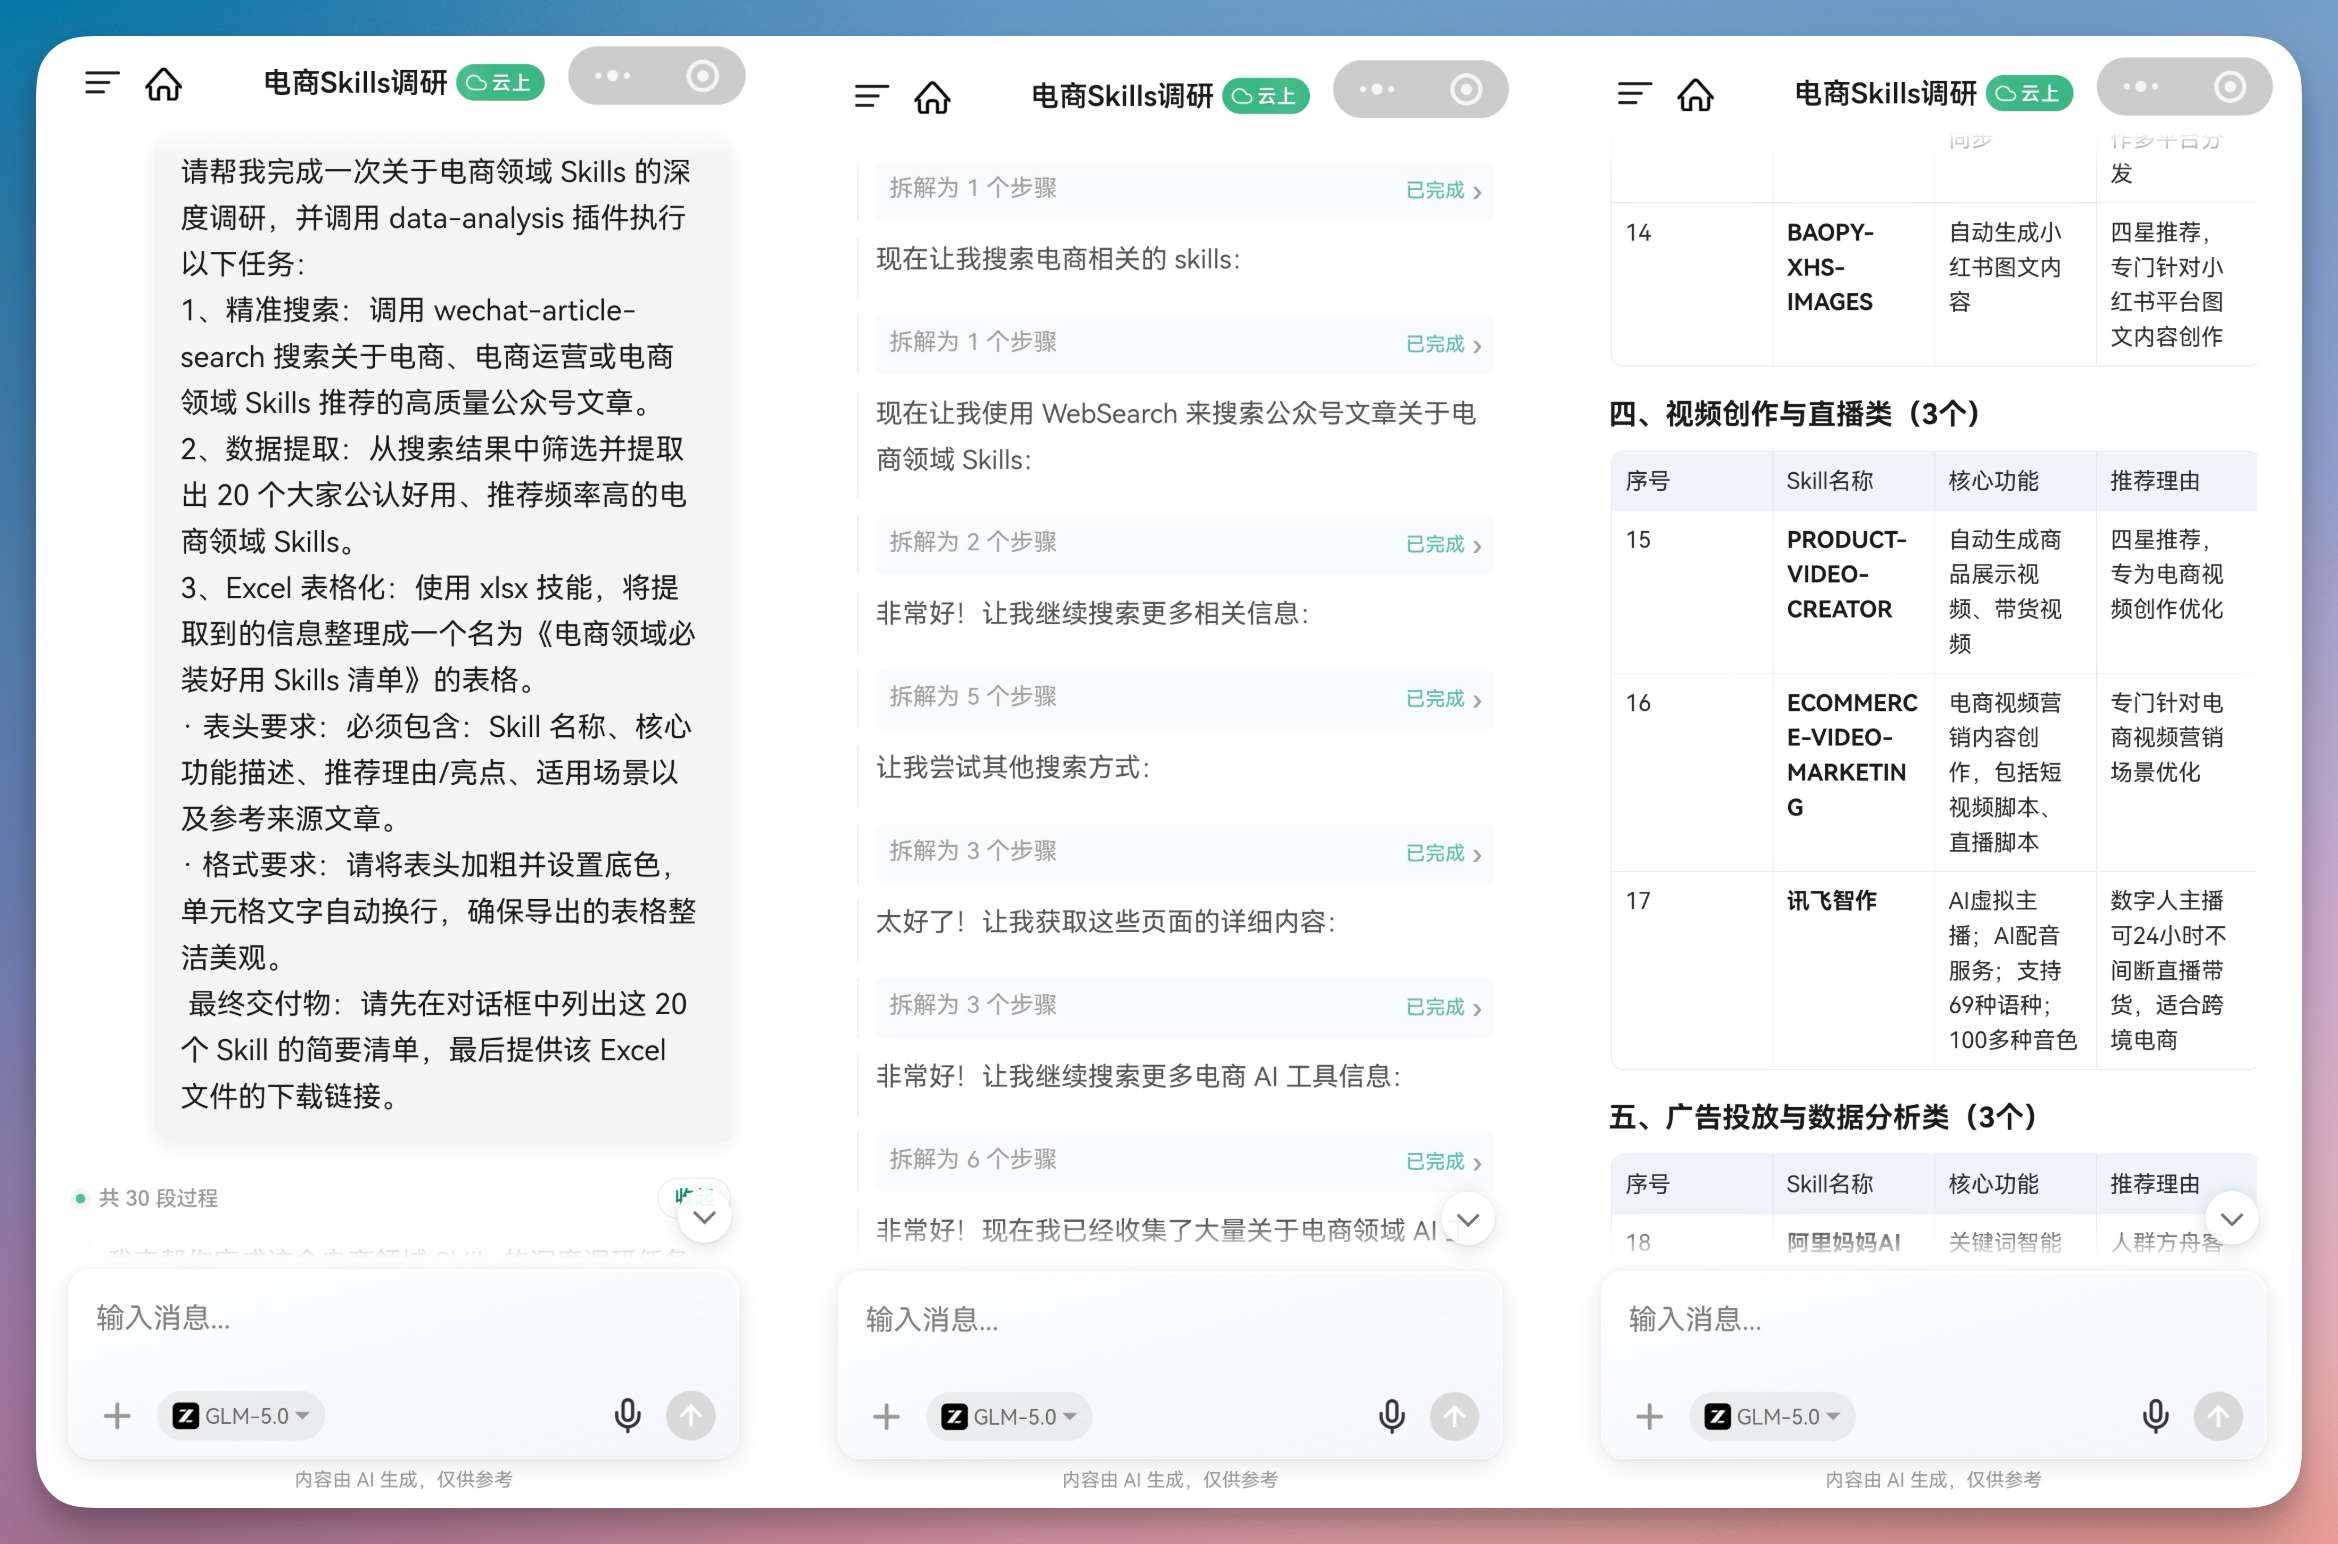
Task: Expand 共 30 段过程 process summary
Action: tap(158, 1197)
